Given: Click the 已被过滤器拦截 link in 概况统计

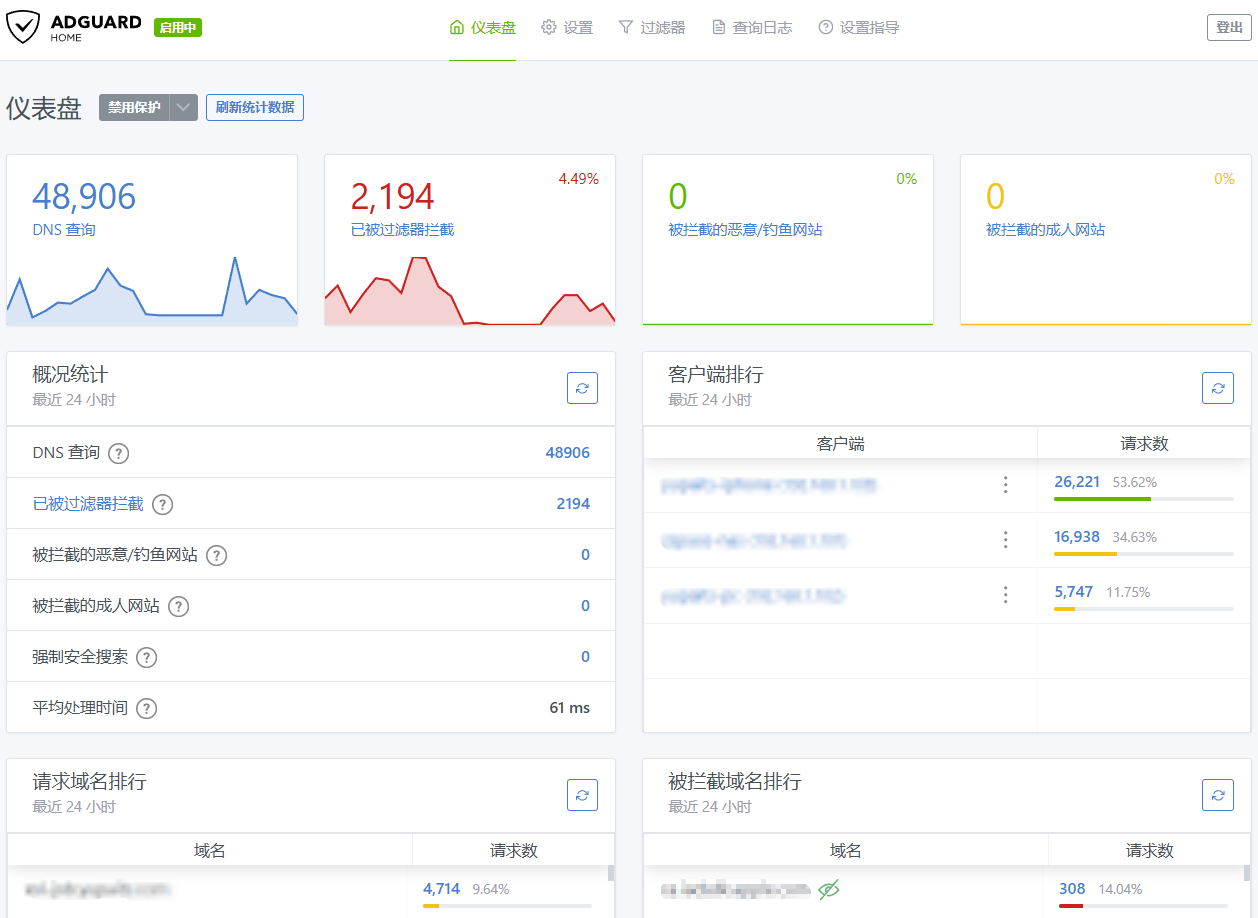Looking at the screenshot, I should tap(88, 504).
